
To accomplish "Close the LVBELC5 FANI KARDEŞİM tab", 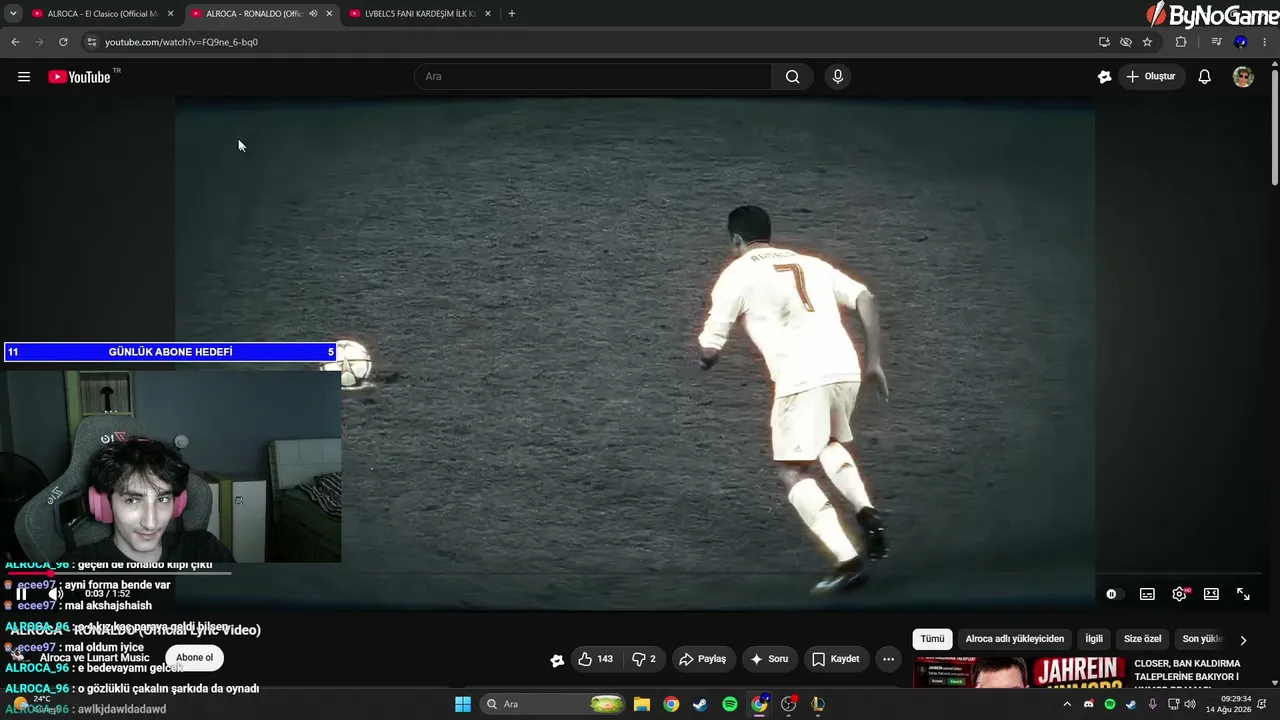I will coord(488,14).
